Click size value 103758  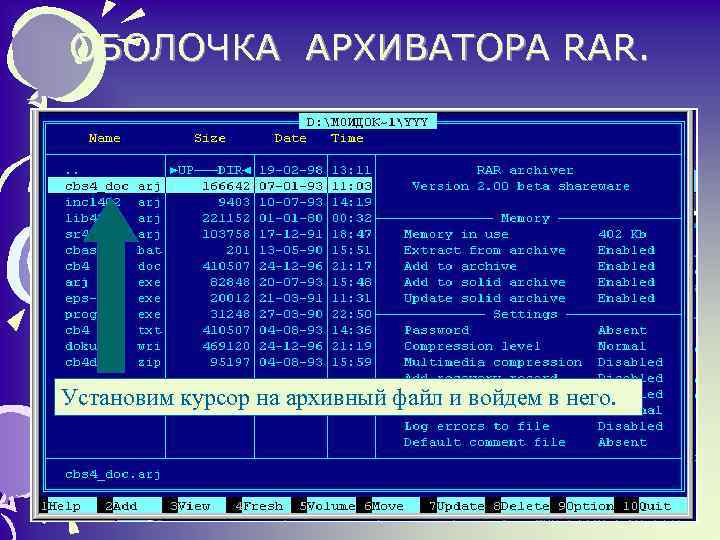pos(226,234)
